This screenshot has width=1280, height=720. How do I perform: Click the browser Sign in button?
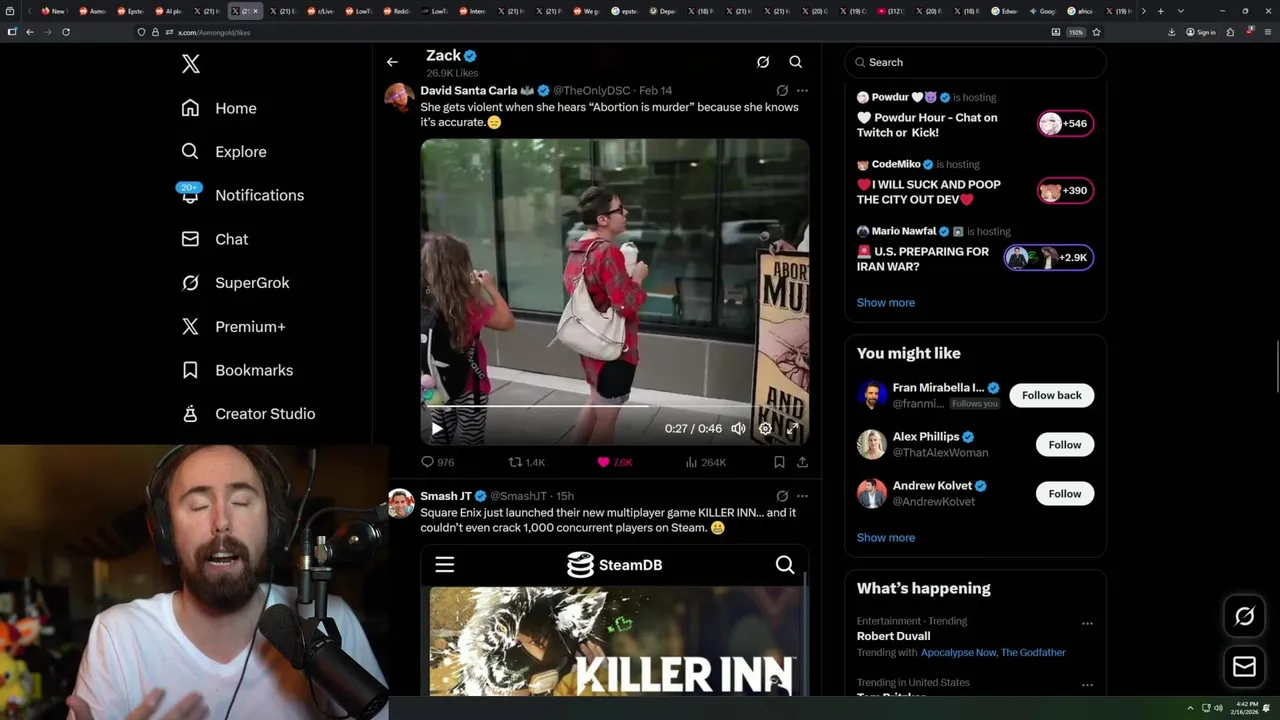(x=1201, y=32)
